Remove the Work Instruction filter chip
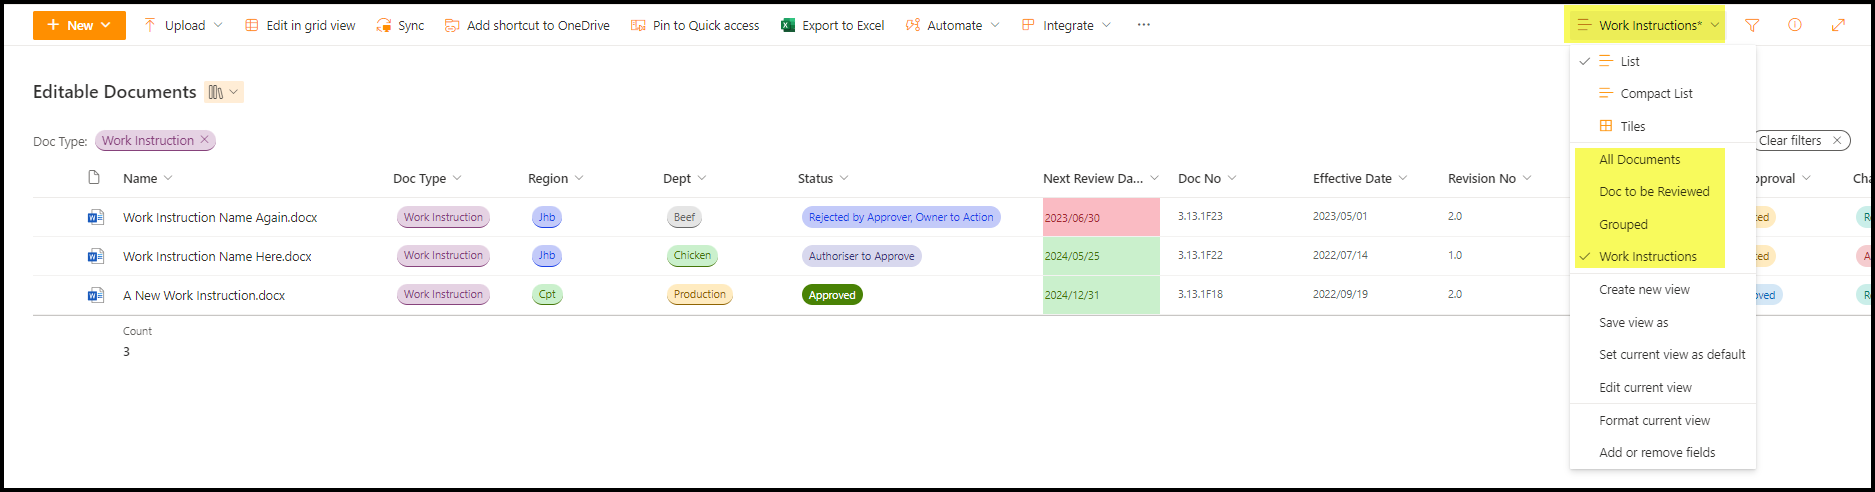Viewport: 1875px width, 492px height. (x=205, y=140)
